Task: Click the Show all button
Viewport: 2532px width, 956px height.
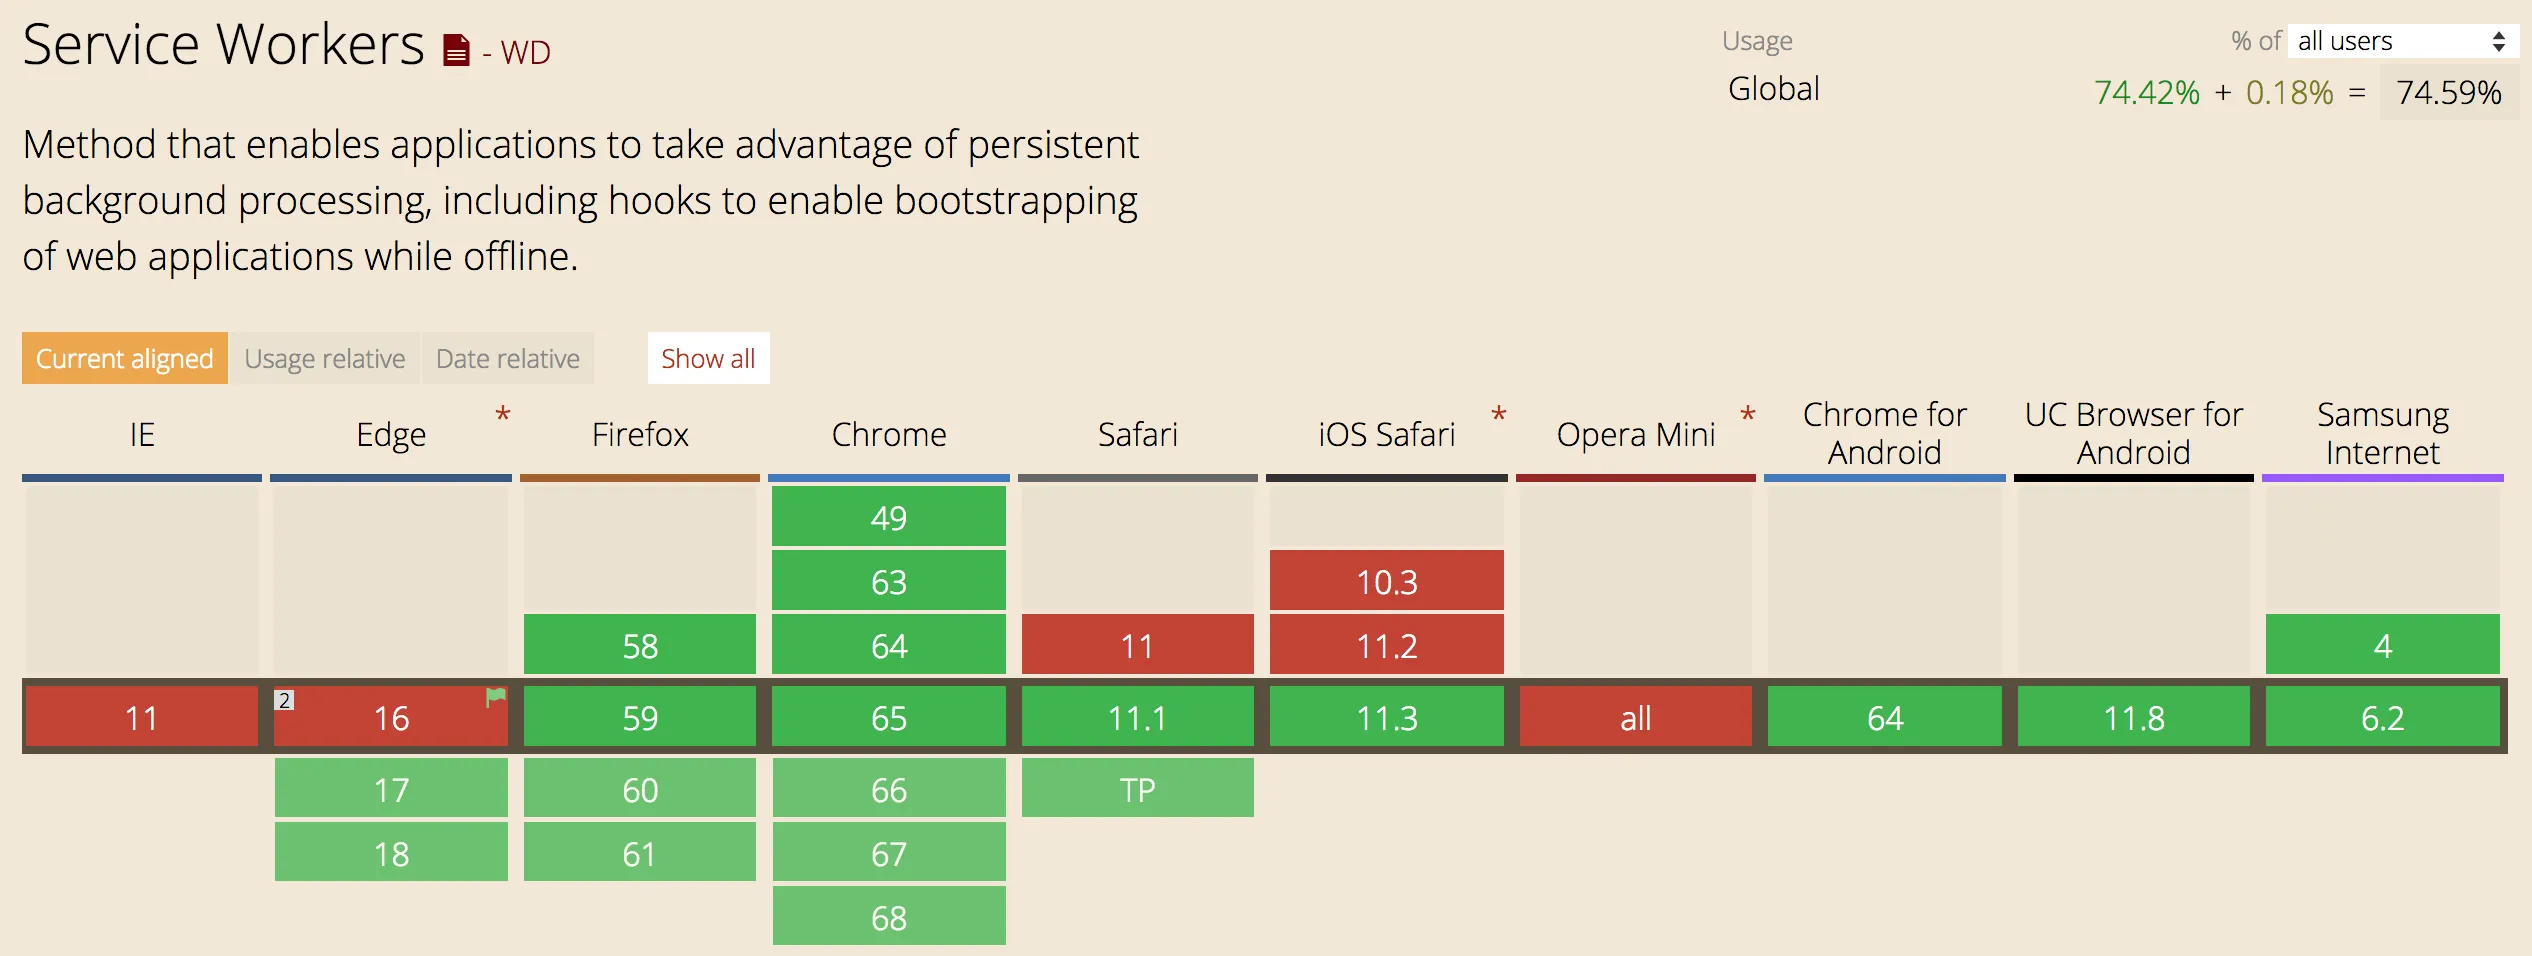Action: 708,358
